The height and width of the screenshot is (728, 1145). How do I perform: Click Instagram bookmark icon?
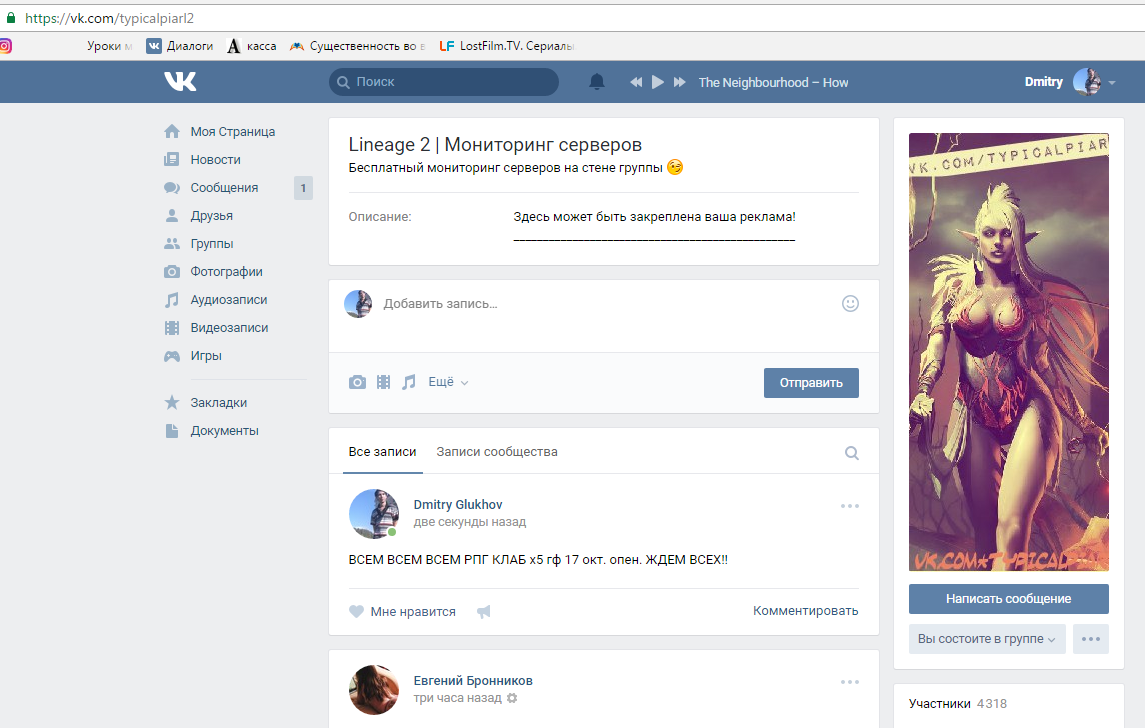(5, 46)
